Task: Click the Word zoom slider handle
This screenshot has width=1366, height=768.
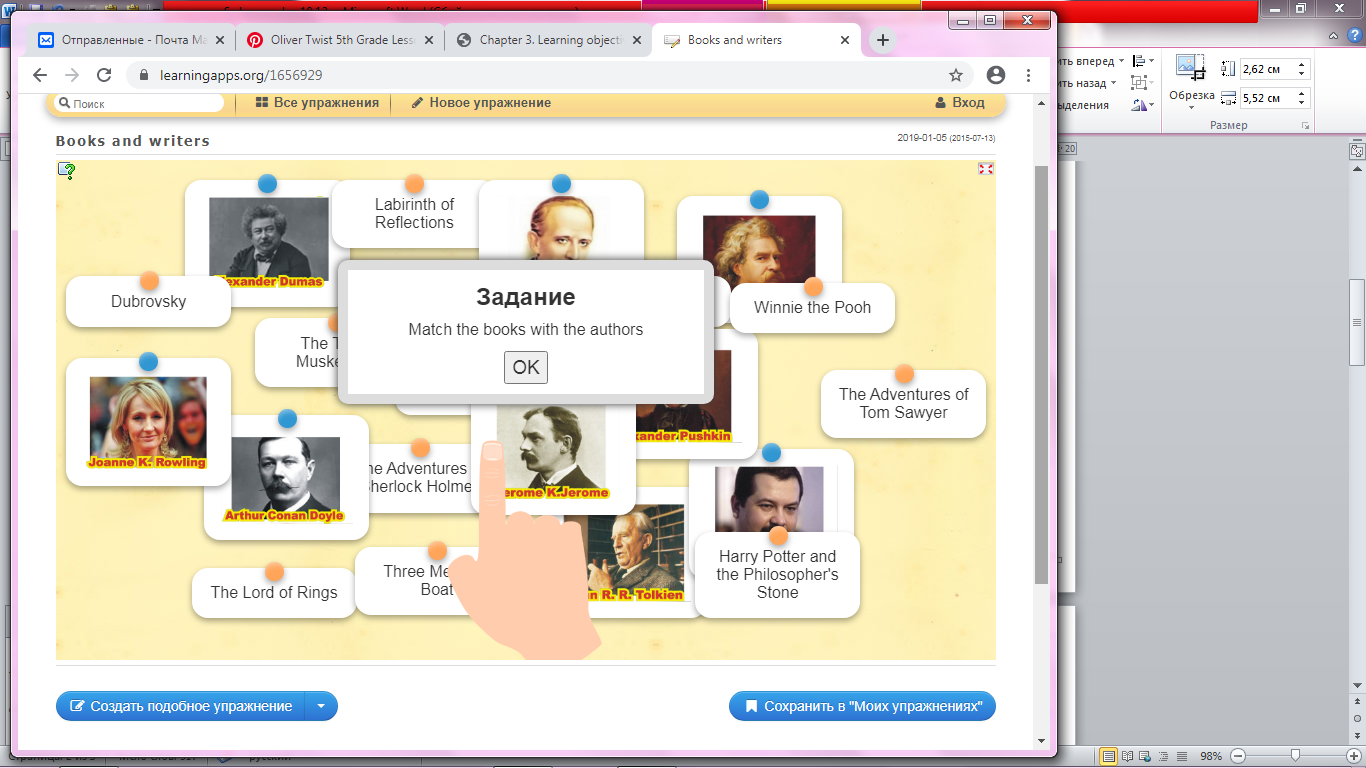Action: click(1295, 756)
